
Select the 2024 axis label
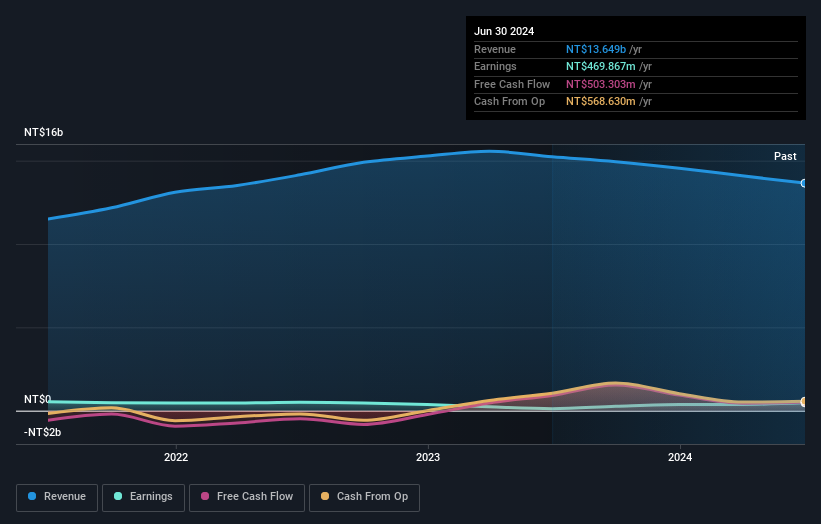680,457
